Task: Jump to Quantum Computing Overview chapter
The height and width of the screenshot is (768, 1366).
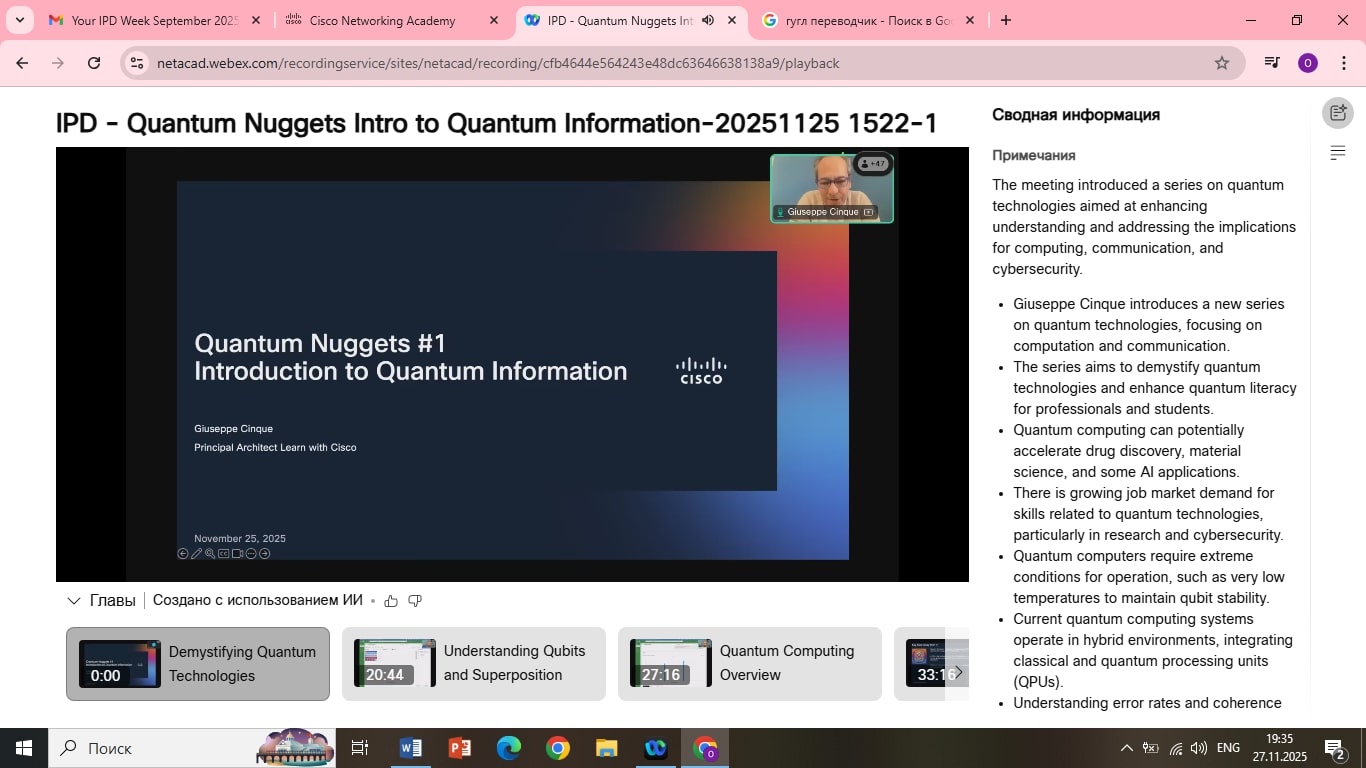Action: point(749,664)
